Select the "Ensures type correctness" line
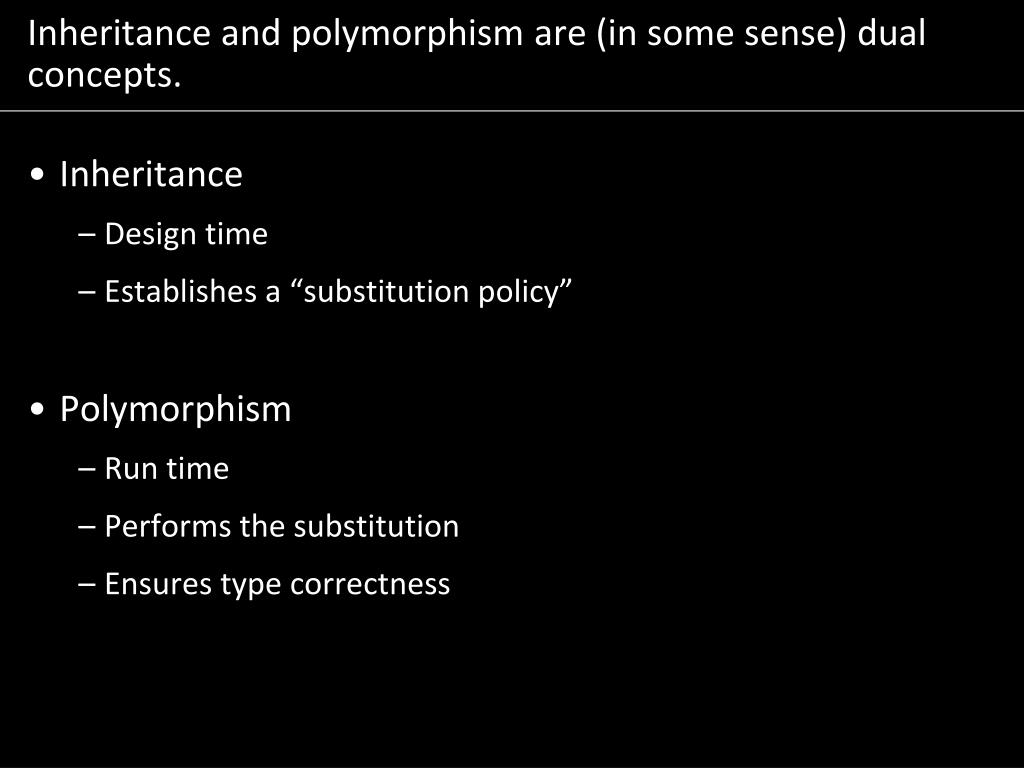Screen dimensions: 1024x768 click(x=277, y=584)
